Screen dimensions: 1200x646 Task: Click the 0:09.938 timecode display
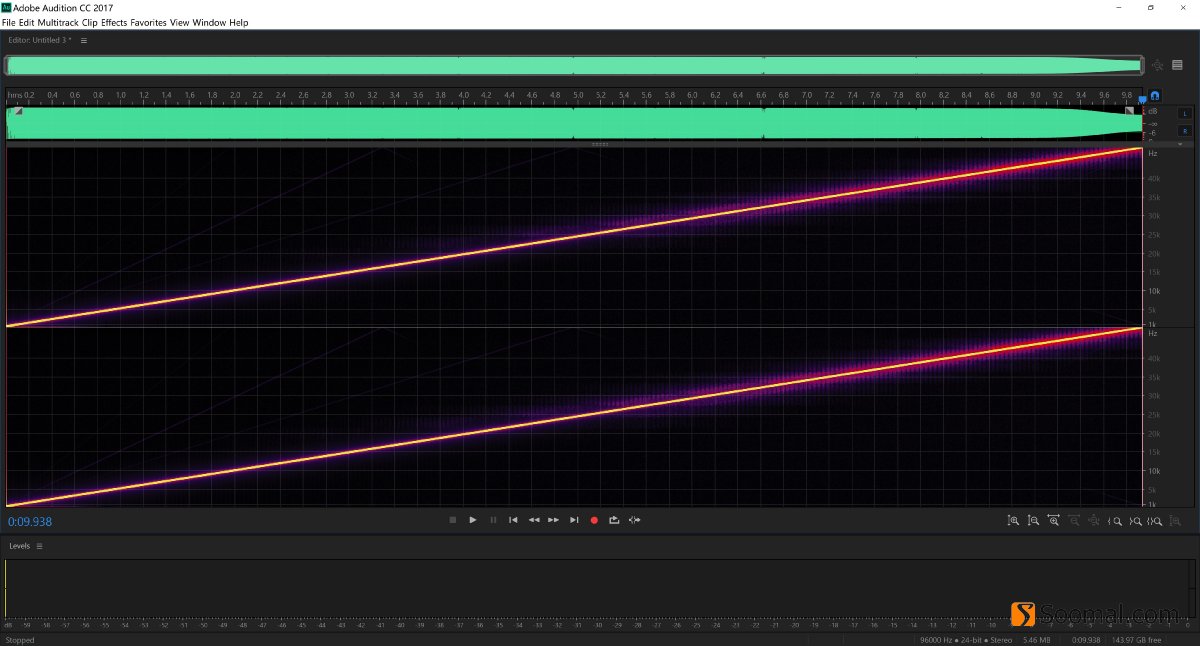coord(30,522)
